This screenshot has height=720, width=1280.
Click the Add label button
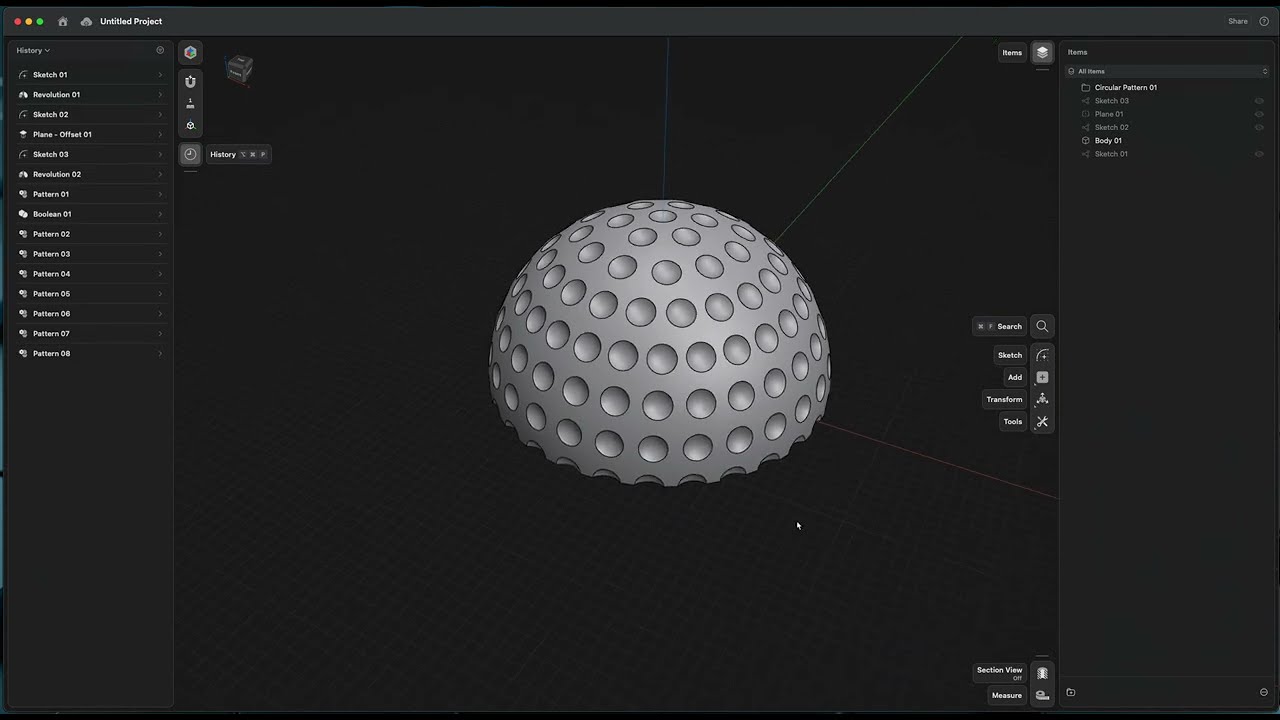point(1015,377)
